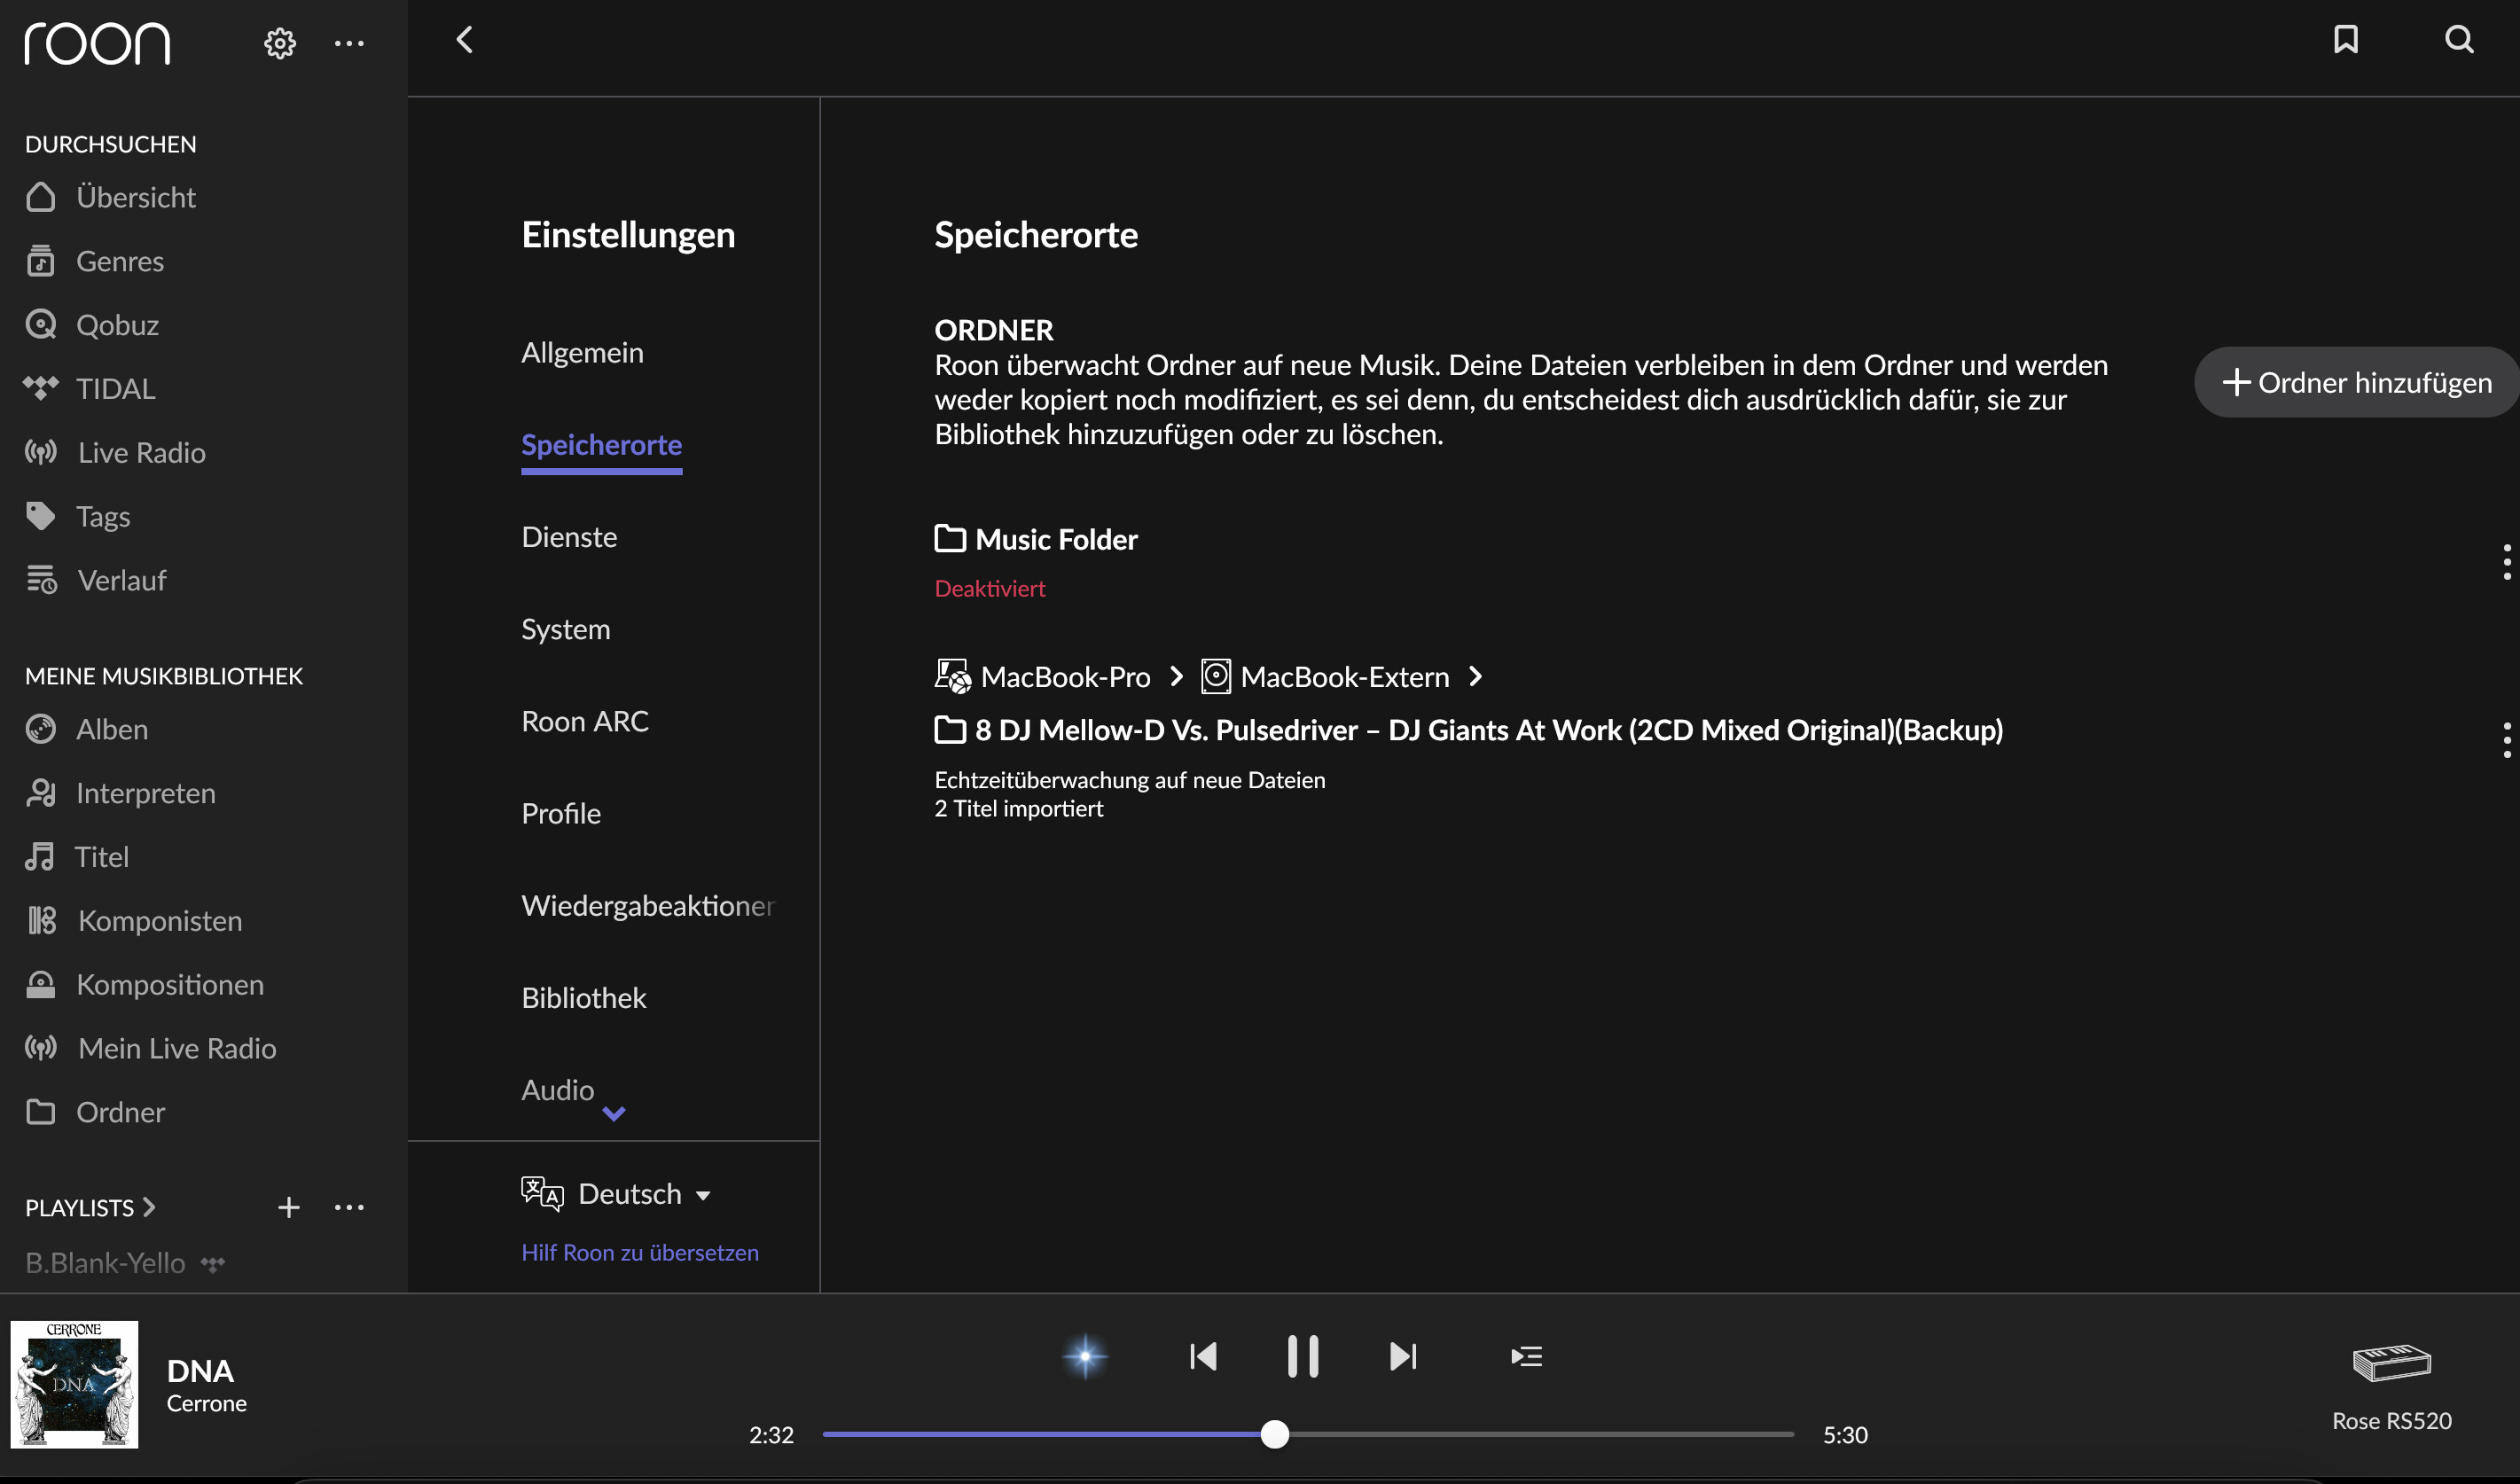
Task: Open options menu for Music Folder
Action: tap(2506, 562)
